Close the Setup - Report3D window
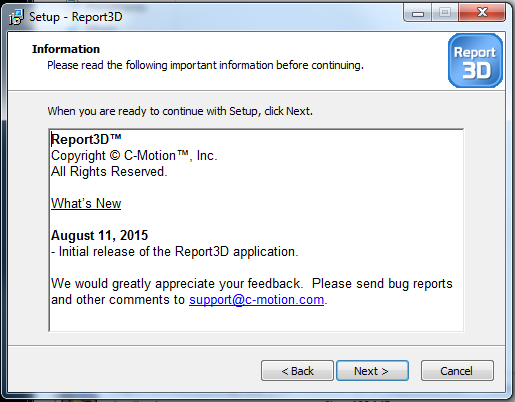The height and width of the screenshot is (402, 515). click(x=482, y=13)
